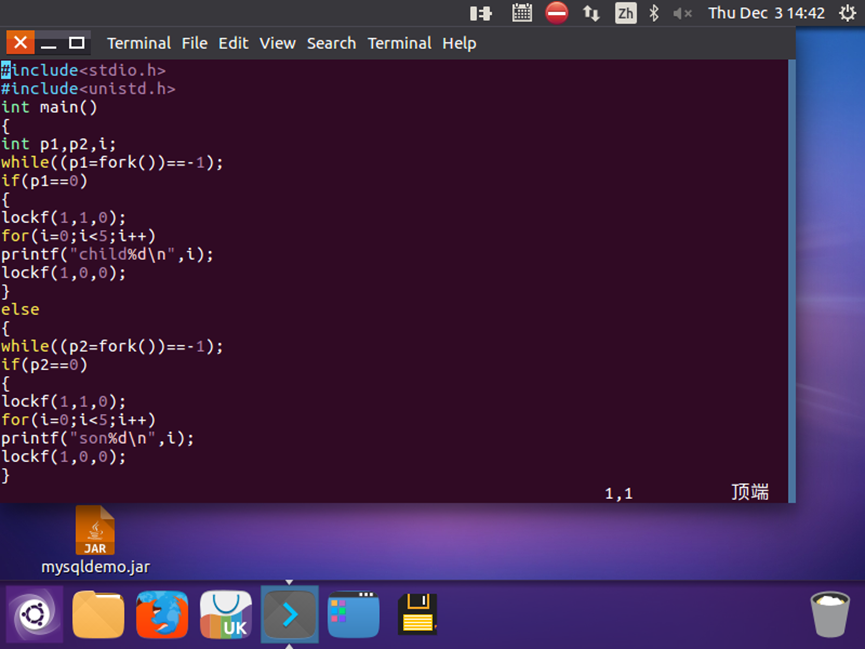Minimize the terminal window
Image resolution: width=865 pixels, height=649 pixels.
click(49, 44)
